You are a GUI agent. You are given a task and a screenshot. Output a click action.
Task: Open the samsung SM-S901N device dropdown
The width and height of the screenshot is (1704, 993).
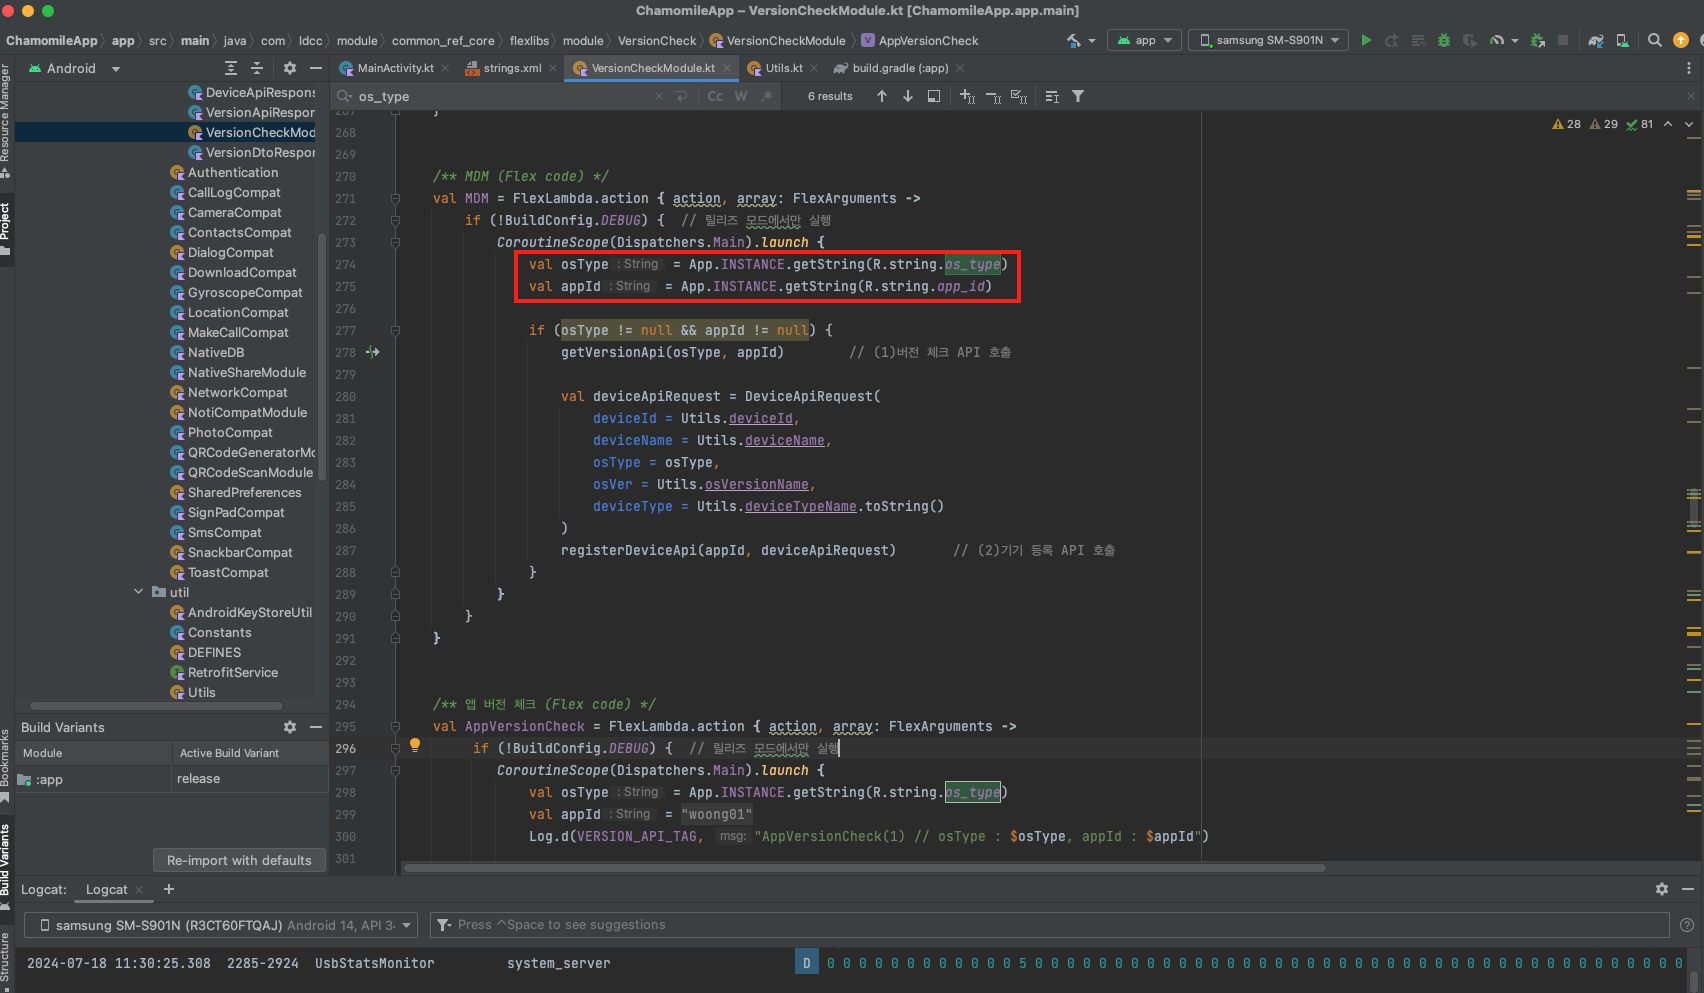(x=1268, y=40)
